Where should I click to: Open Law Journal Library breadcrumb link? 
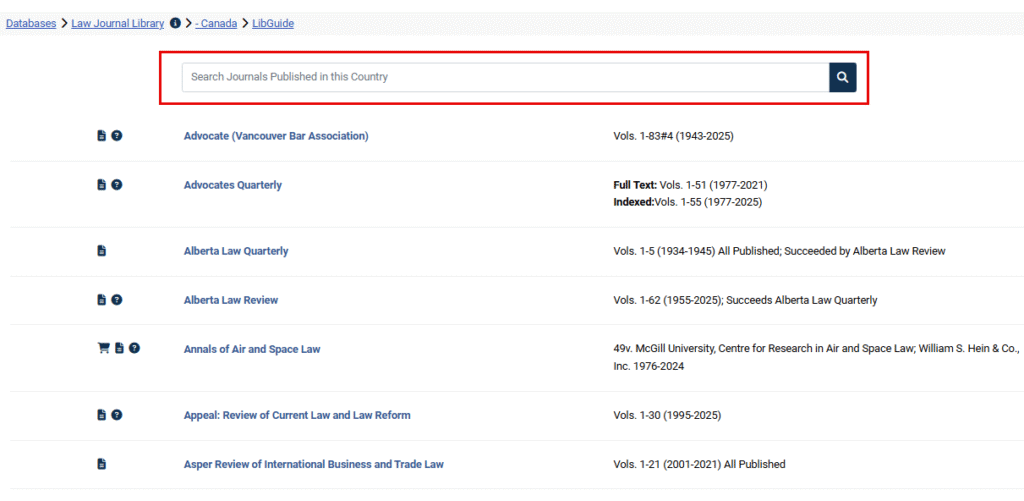pos(117,23)
